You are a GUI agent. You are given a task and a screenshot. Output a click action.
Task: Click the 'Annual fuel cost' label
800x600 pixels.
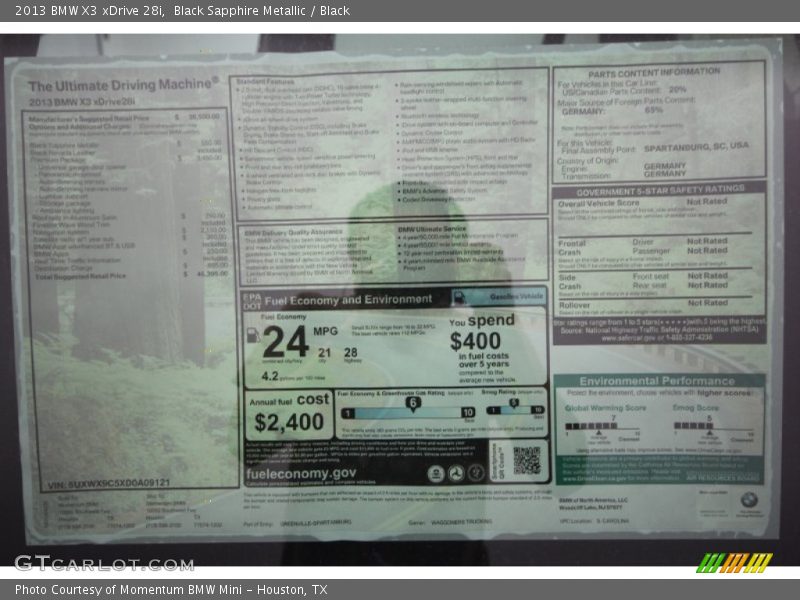289,399
